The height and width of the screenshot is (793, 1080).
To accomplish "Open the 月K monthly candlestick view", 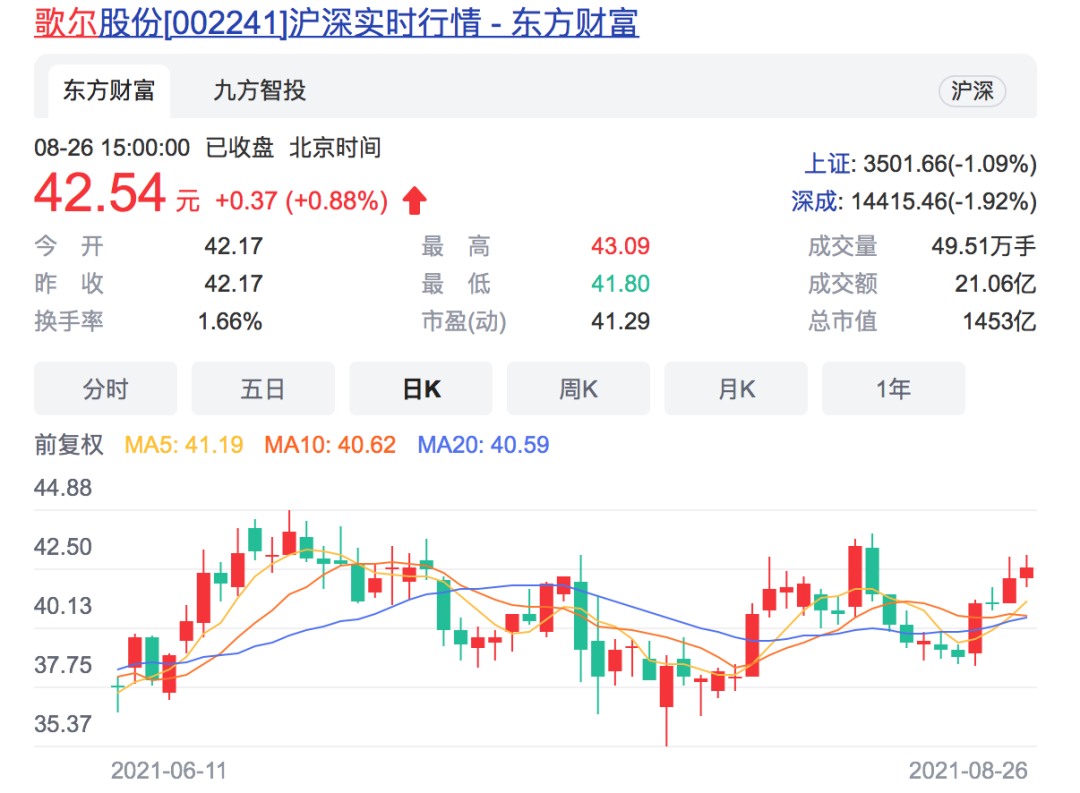I will pyautogui.click(x=736, y=389).
